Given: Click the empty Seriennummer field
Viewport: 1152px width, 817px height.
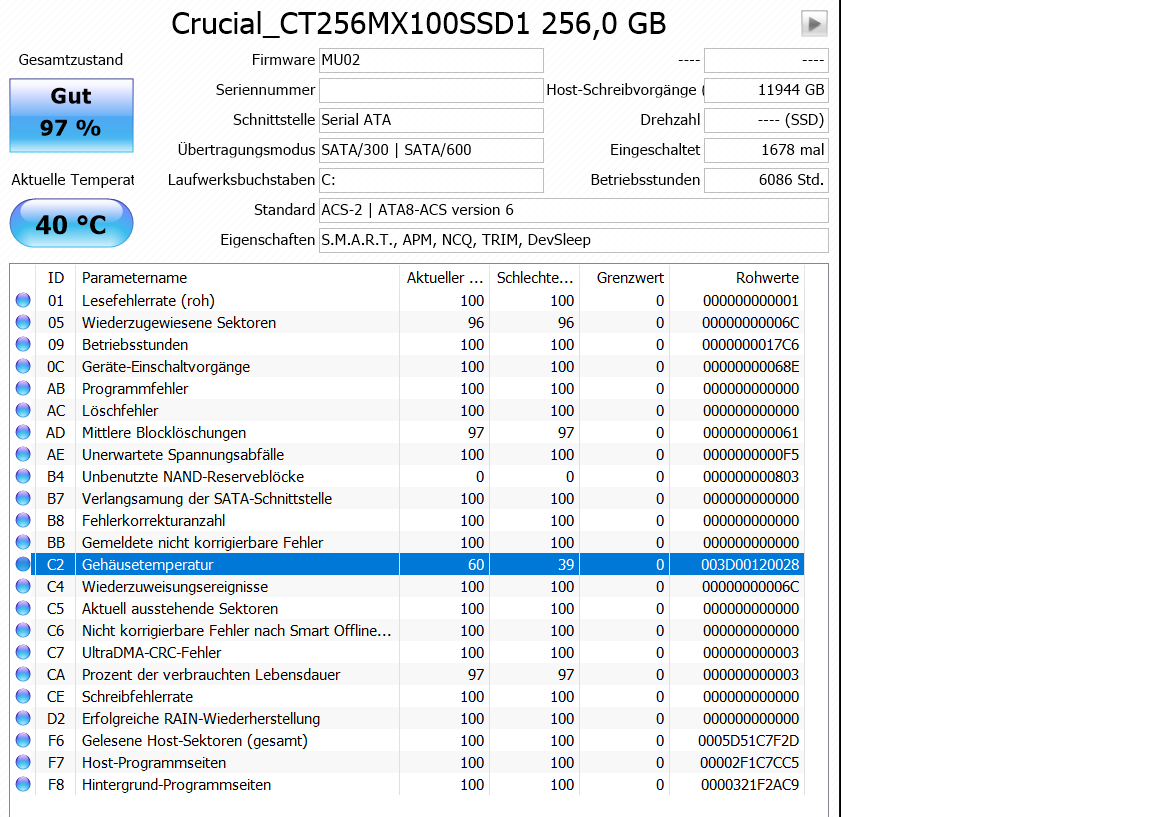Looking at the screenshot, I should 431,90.
